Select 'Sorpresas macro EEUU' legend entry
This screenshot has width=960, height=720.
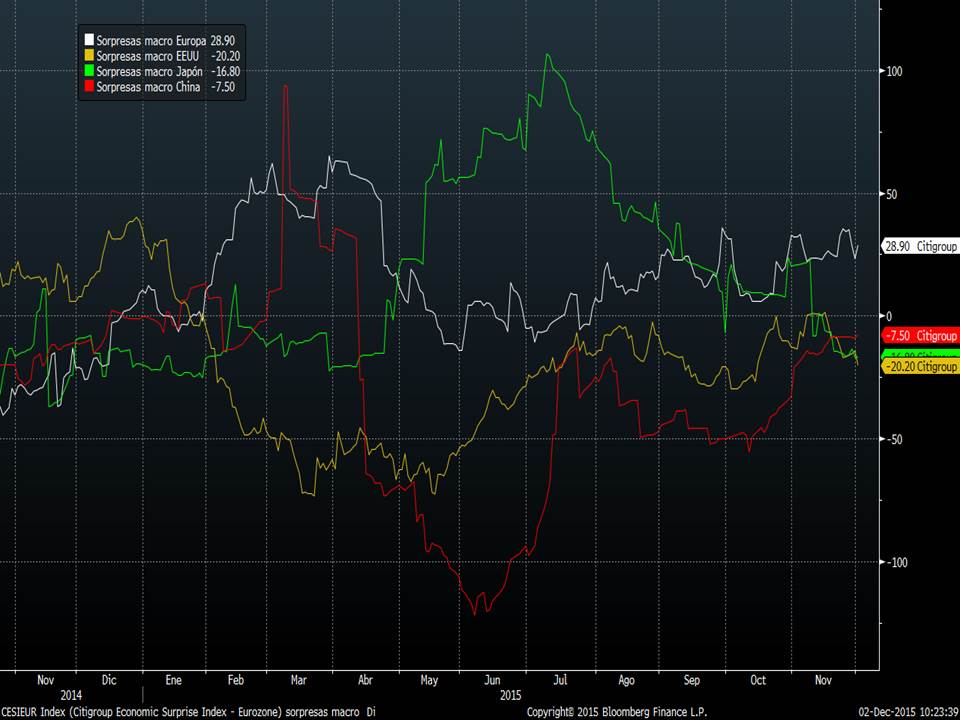coord(148,56)
